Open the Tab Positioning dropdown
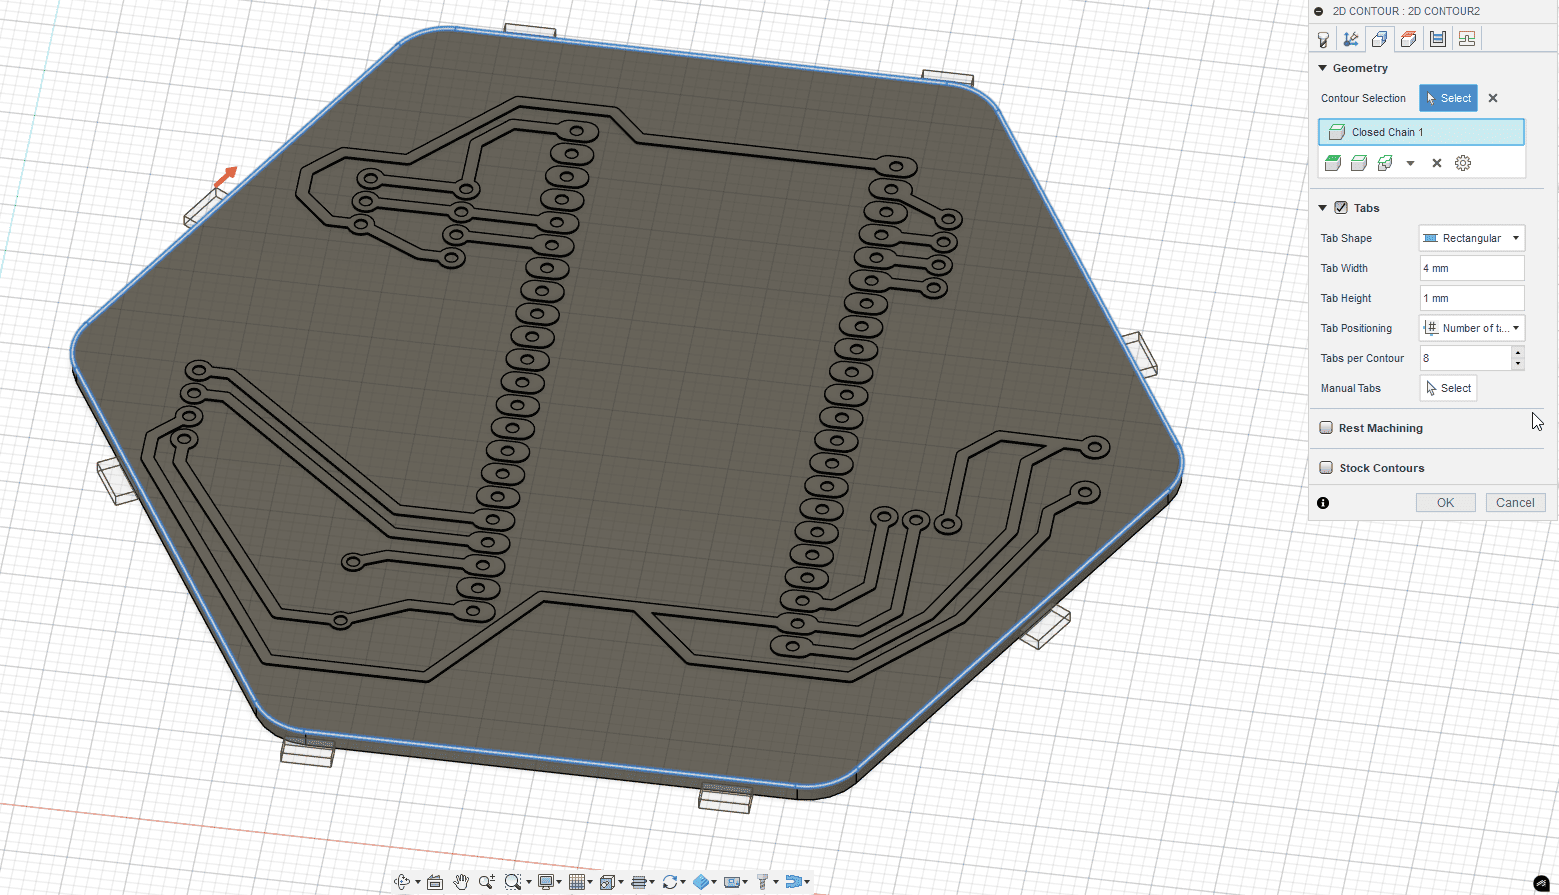 1472,328
